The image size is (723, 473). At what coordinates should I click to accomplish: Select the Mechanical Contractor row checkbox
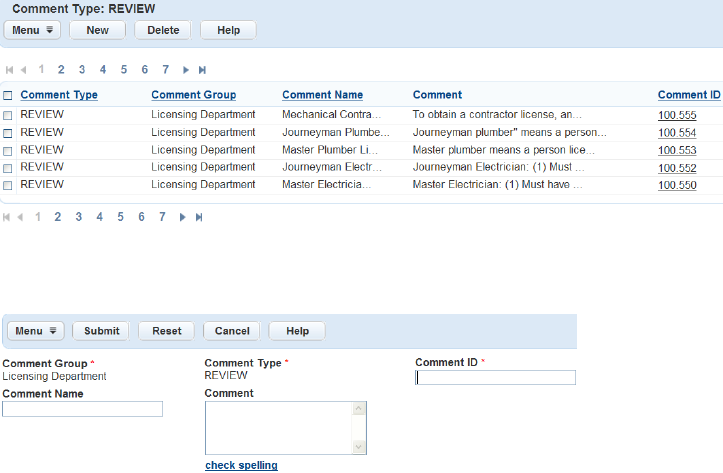click(x=7, y=115)
